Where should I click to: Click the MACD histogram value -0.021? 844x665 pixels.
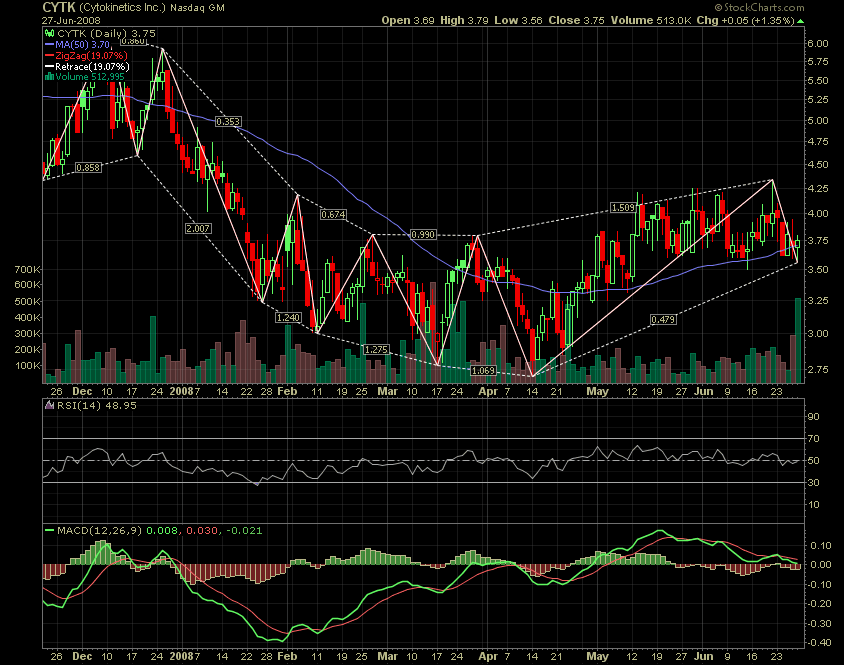244,530
